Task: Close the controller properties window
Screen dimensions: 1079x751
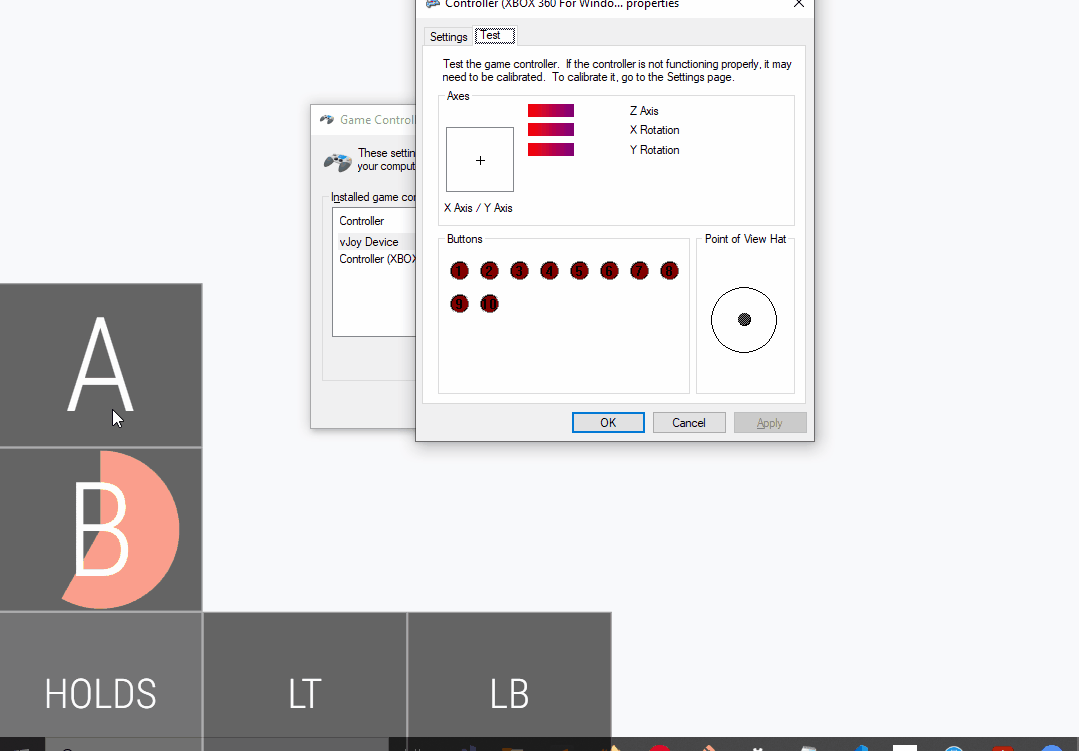Action: (798, 4)
